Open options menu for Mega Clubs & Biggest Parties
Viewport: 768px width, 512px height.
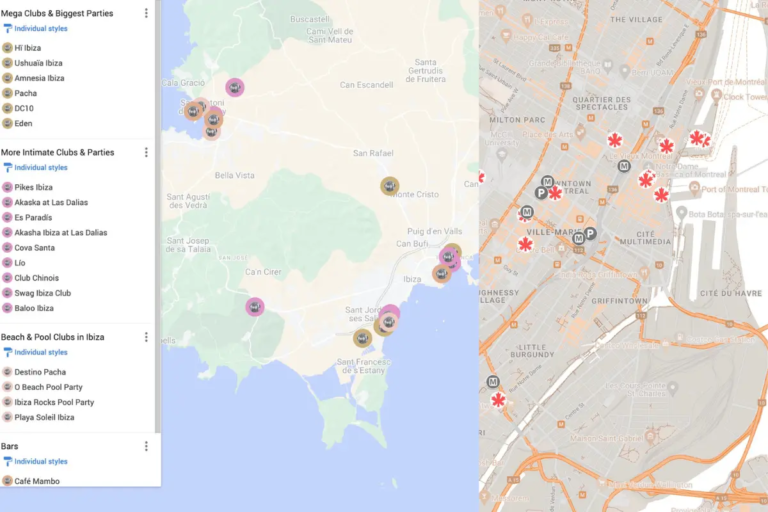click(146, 13)
